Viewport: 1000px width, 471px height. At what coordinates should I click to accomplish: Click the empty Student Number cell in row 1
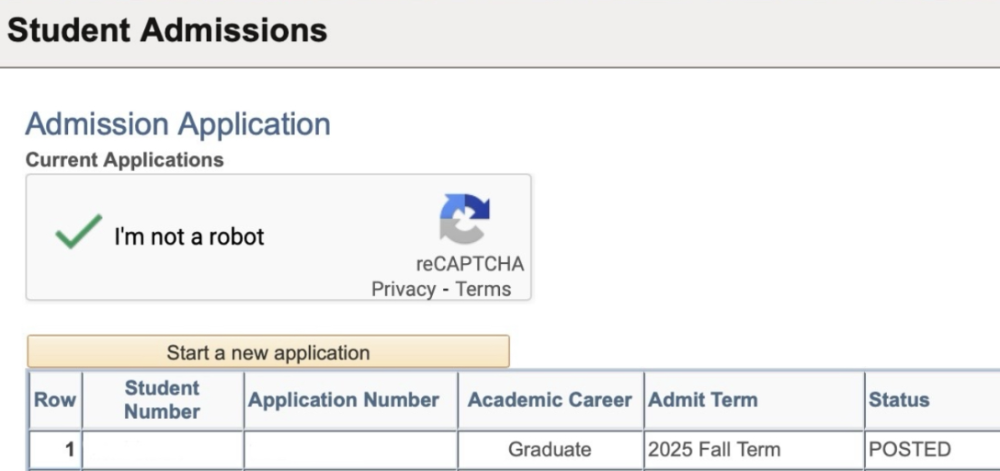pyautogui.click(x=163, y=450)
